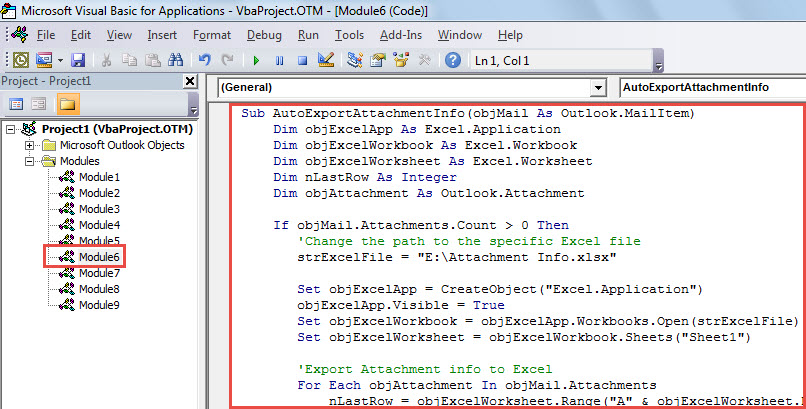Run the macro with green play icon
The width and height of the screenshot is (806, 409).
point(256,61)
